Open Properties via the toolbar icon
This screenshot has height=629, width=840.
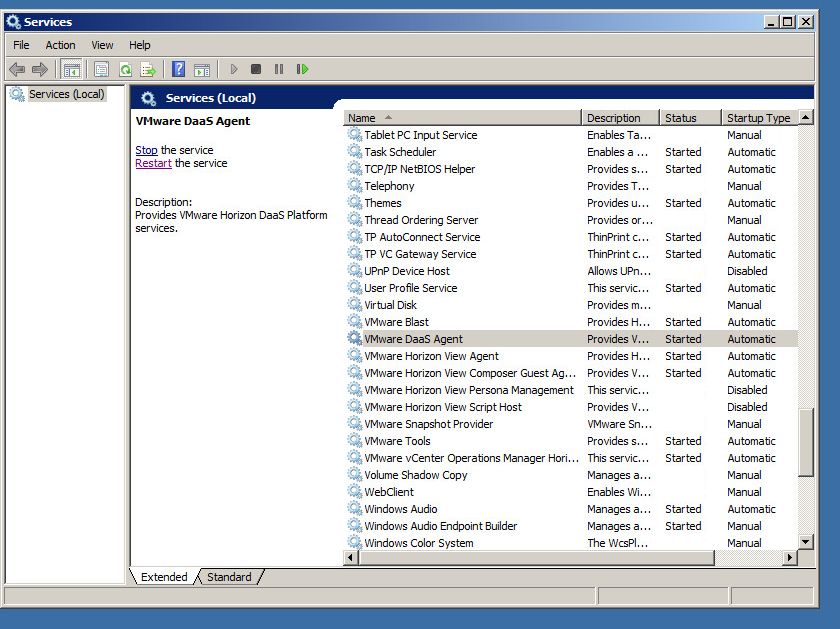(x=101, y=69)
